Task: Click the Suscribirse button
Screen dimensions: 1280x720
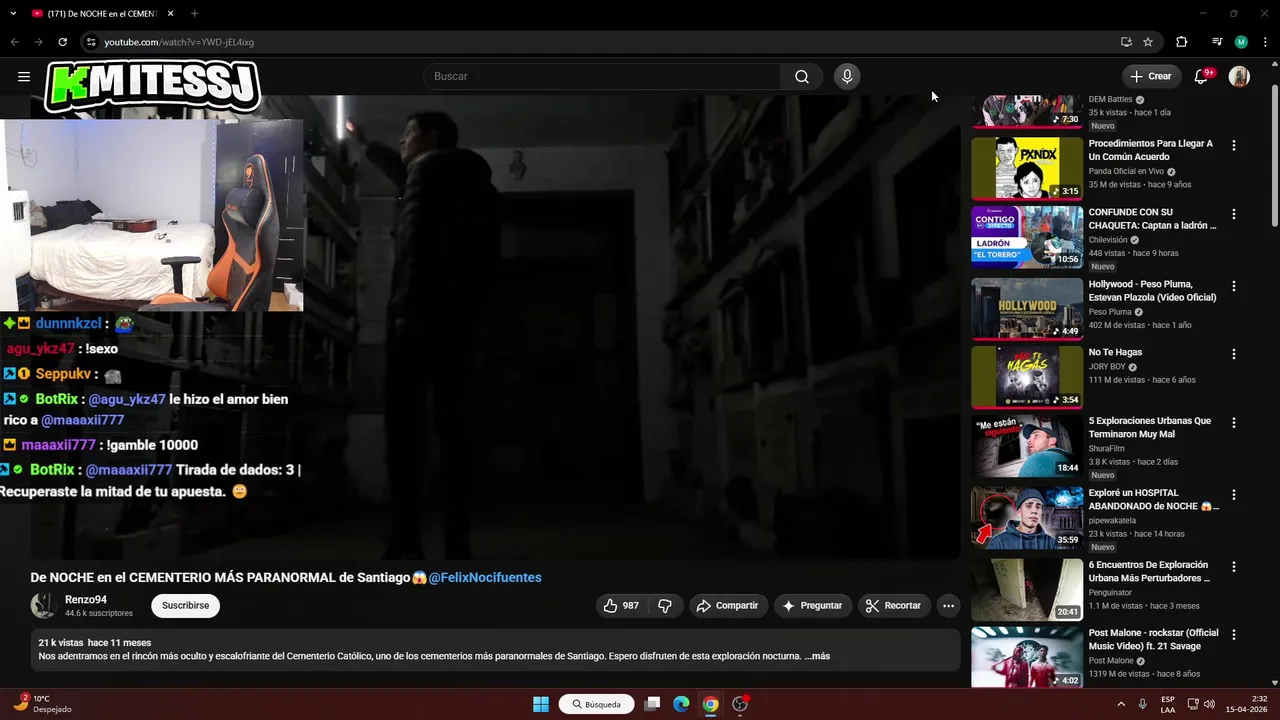Action: tap(185, 605)
